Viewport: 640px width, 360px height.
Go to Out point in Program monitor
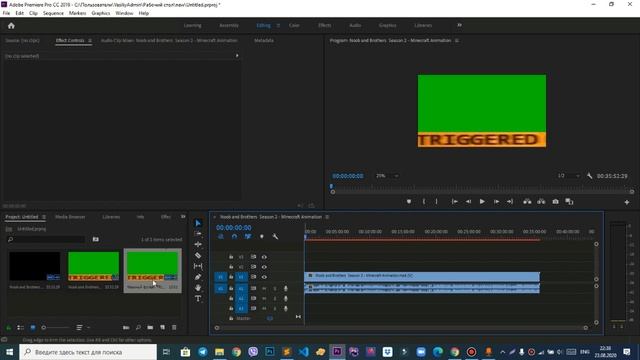coord(510,202)
